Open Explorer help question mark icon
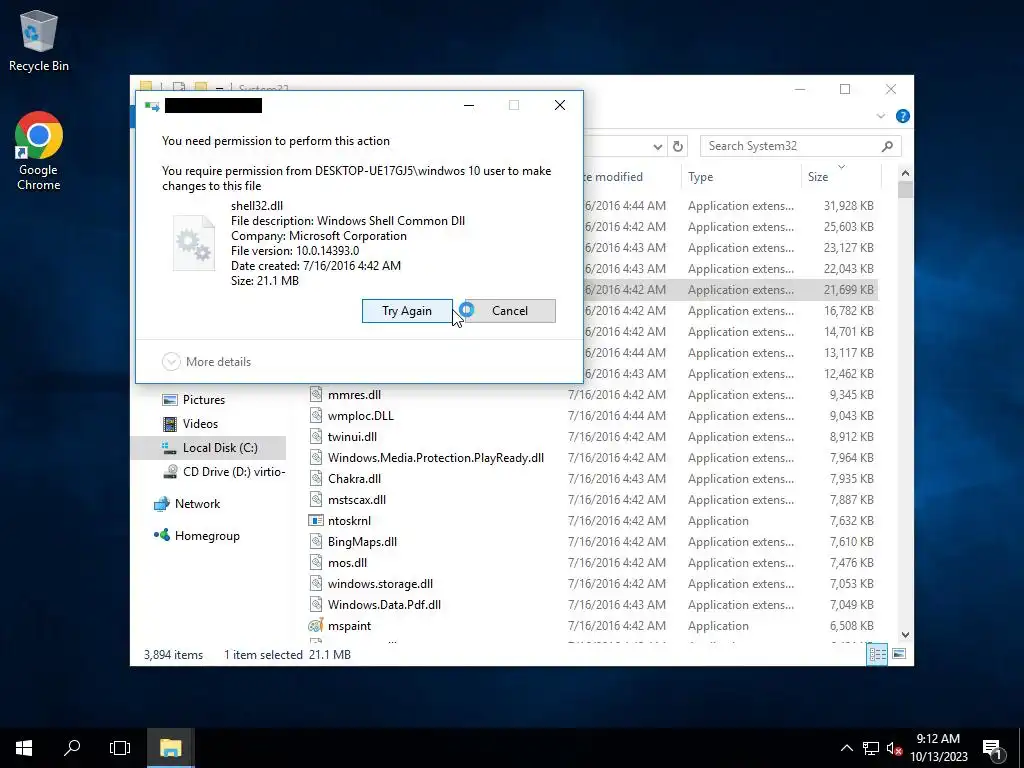This screenshot has width=1024, height=768. [903, 116]
